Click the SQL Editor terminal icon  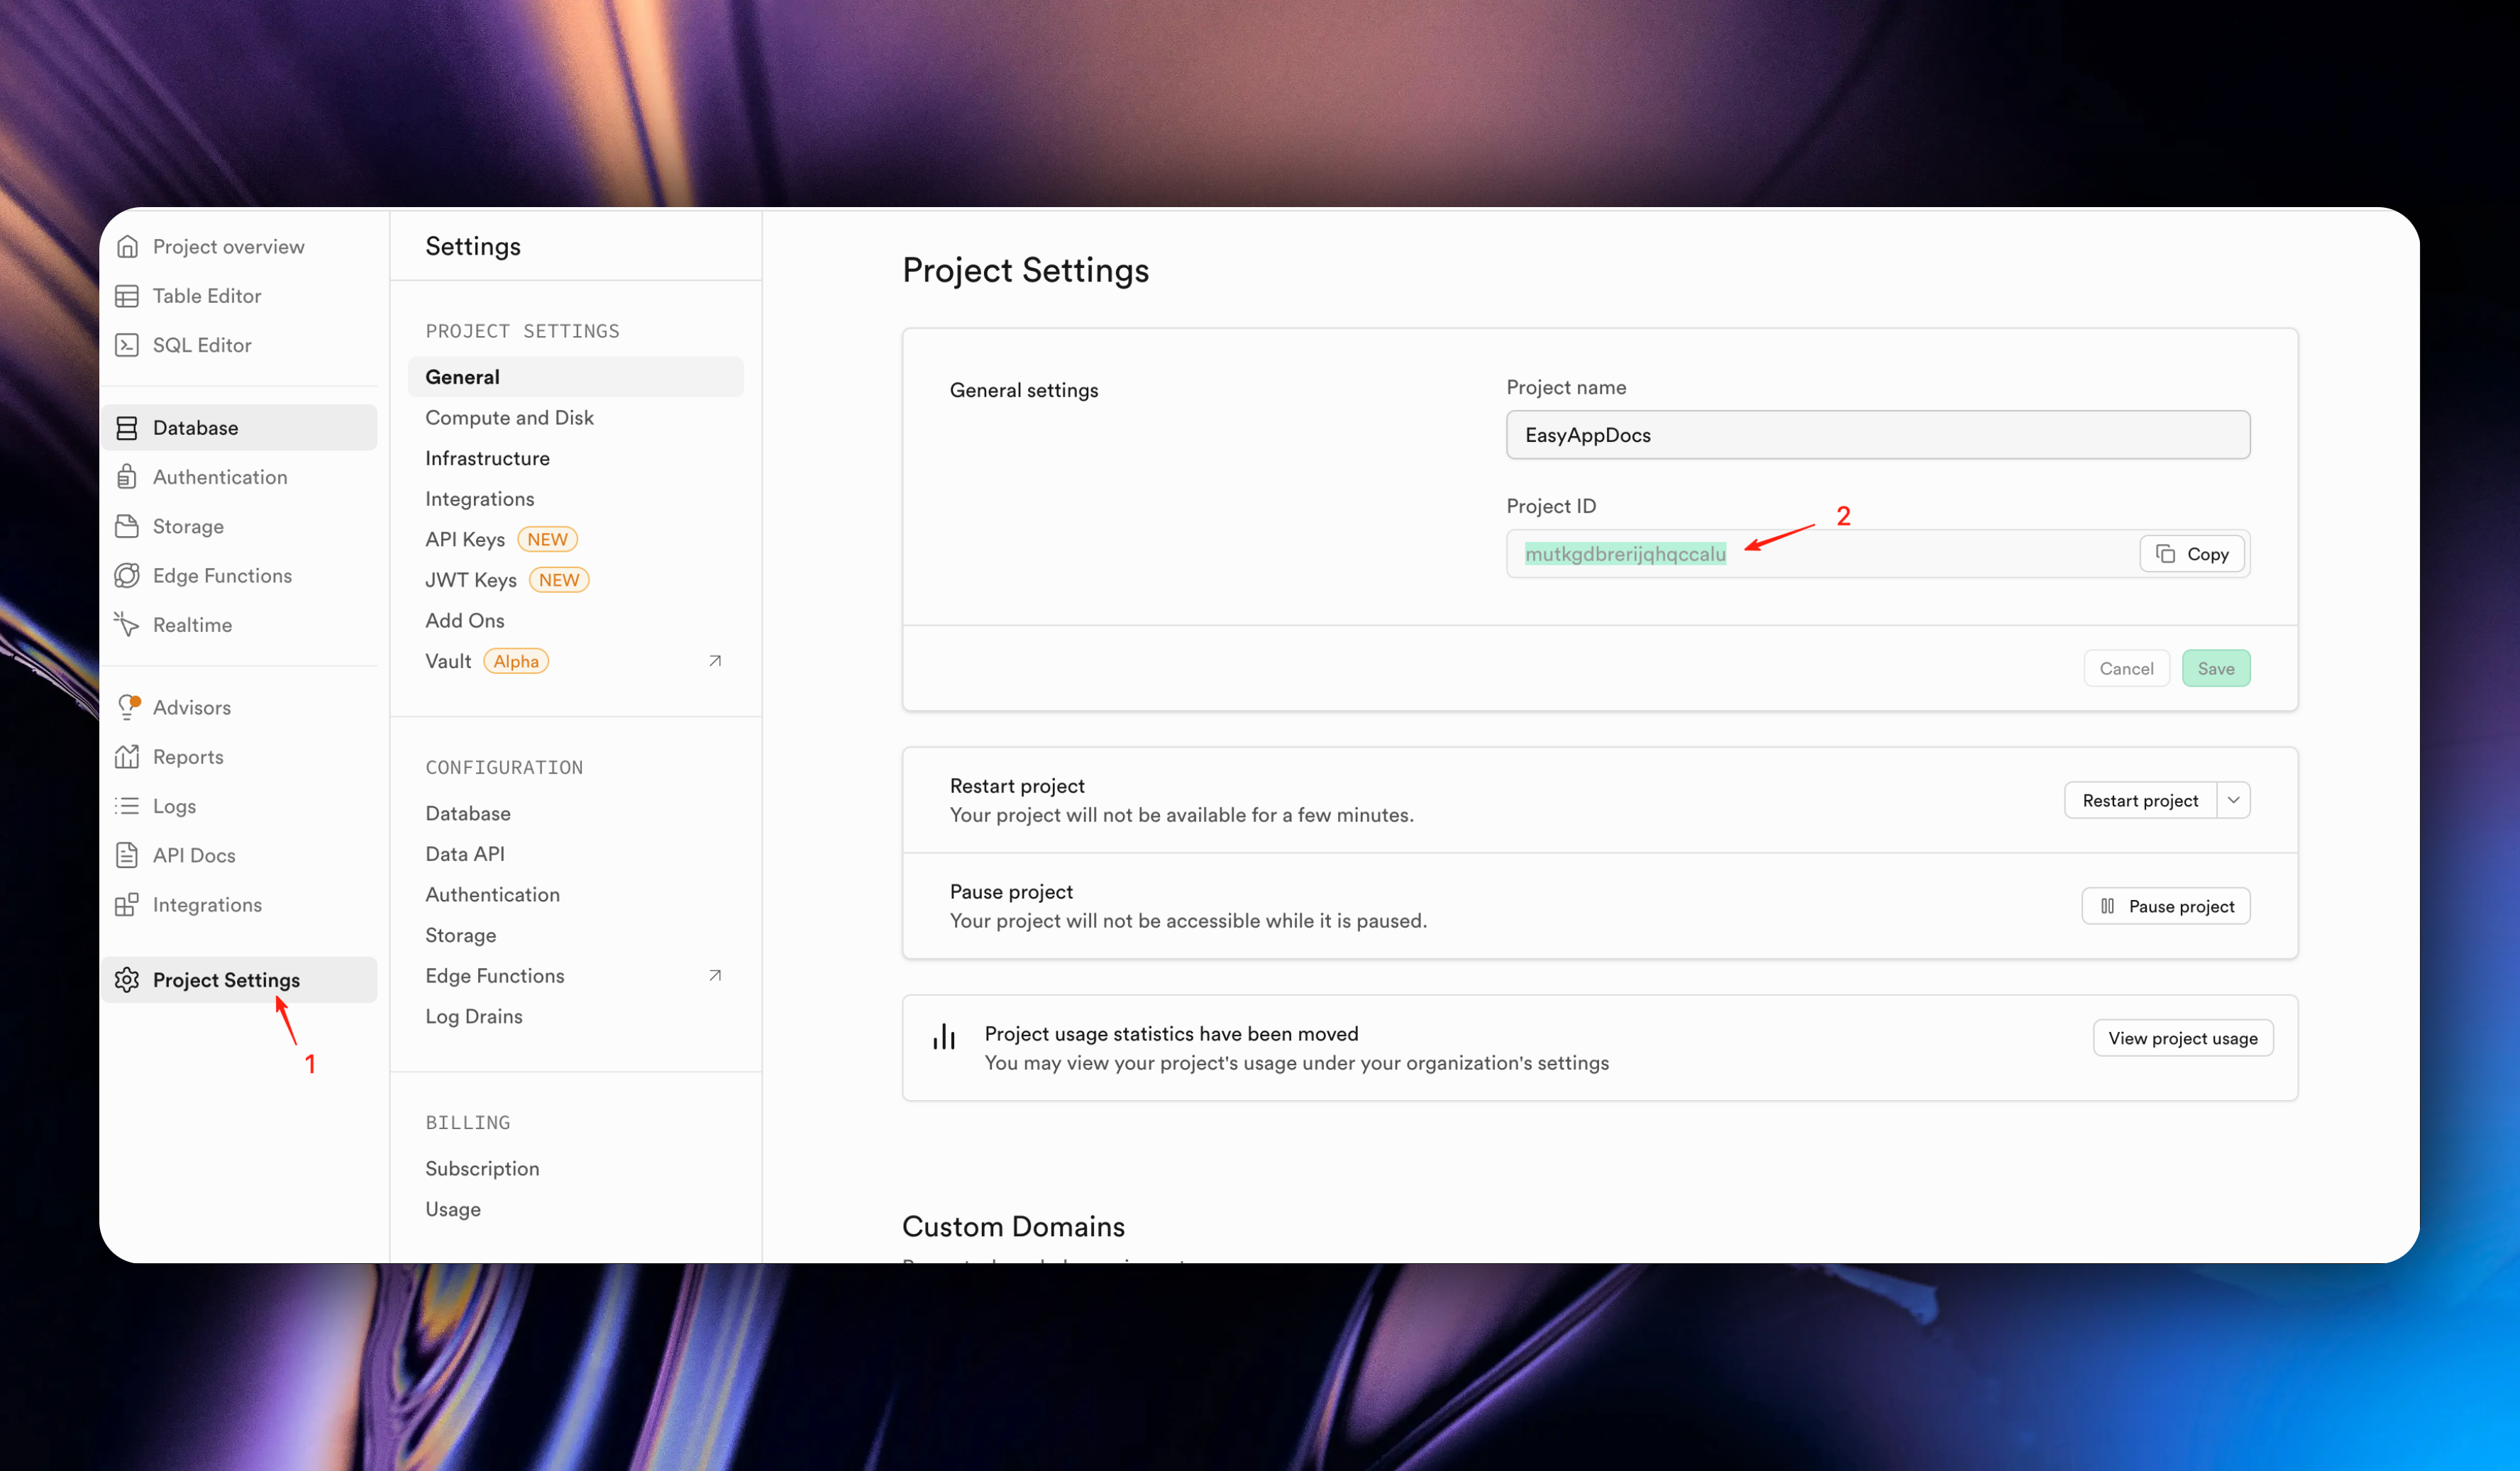pos(127,345)
